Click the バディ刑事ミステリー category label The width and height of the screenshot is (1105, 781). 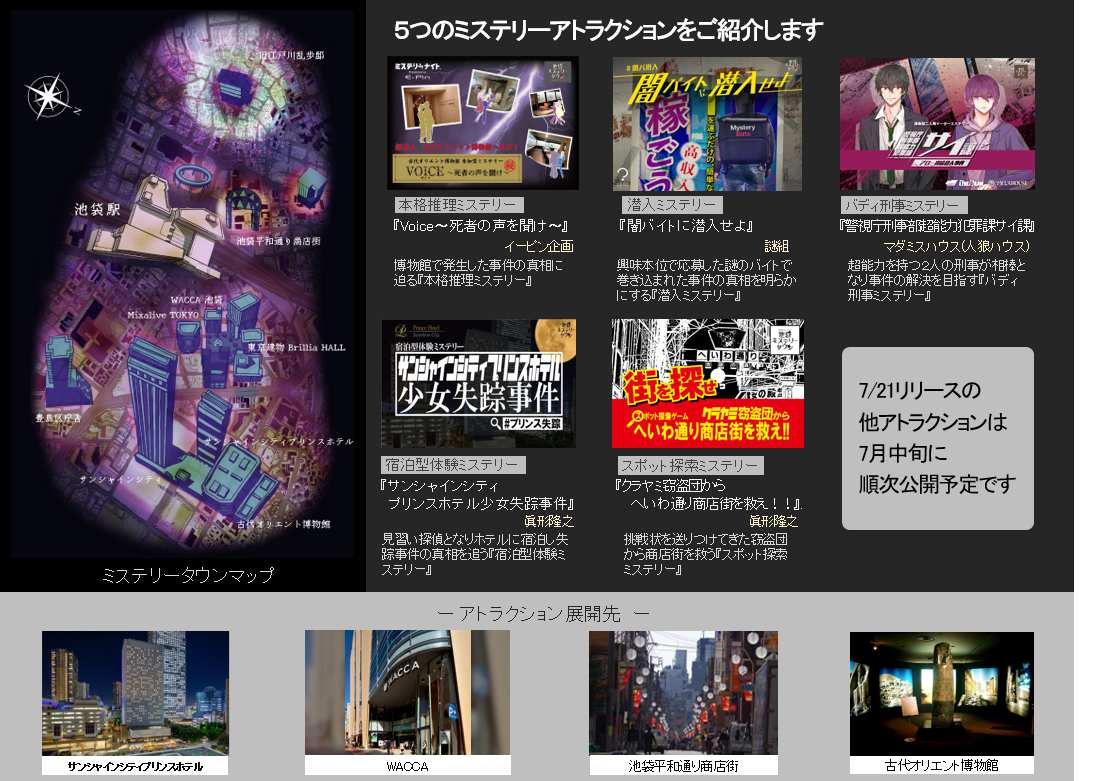point(904,205)
